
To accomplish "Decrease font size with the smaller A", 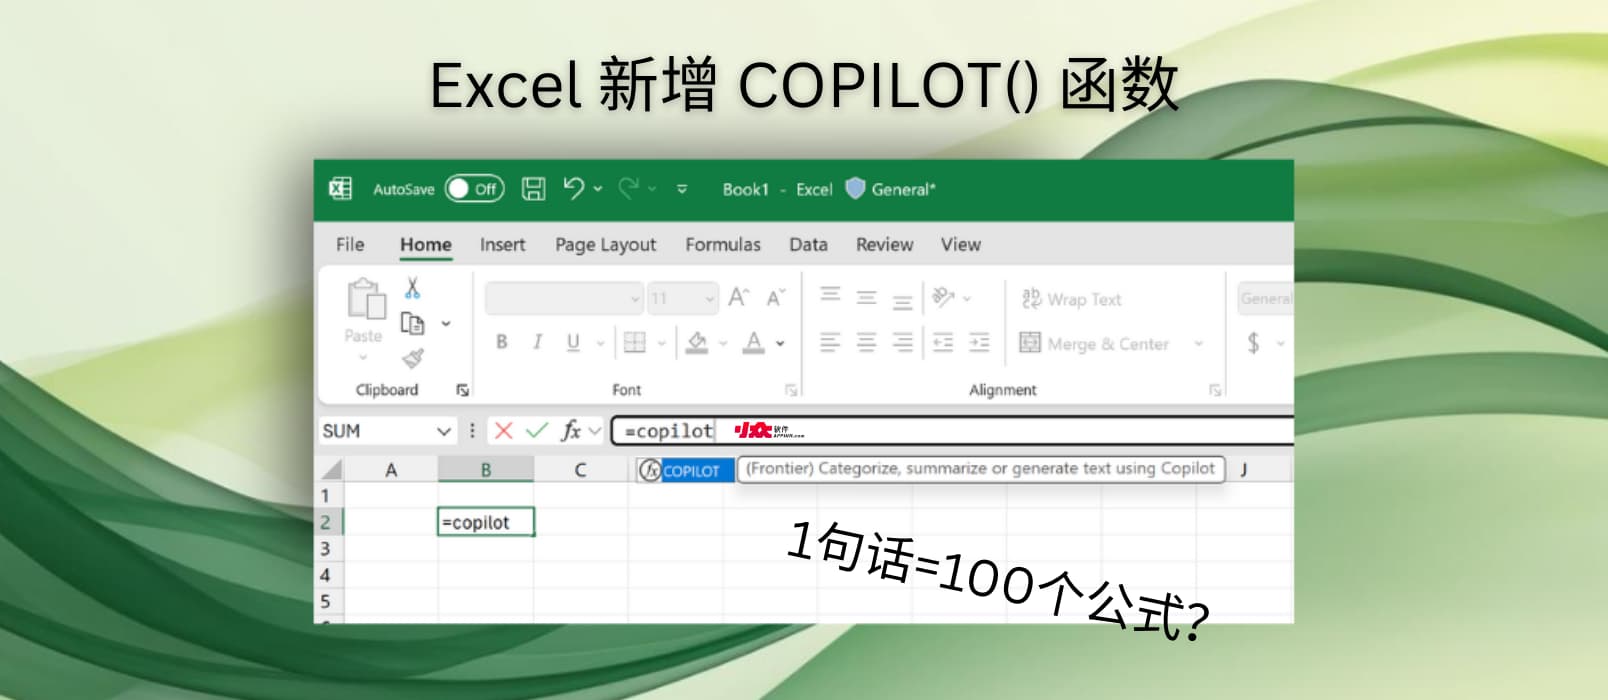I will pyautogui.click(x=776, y=298).
